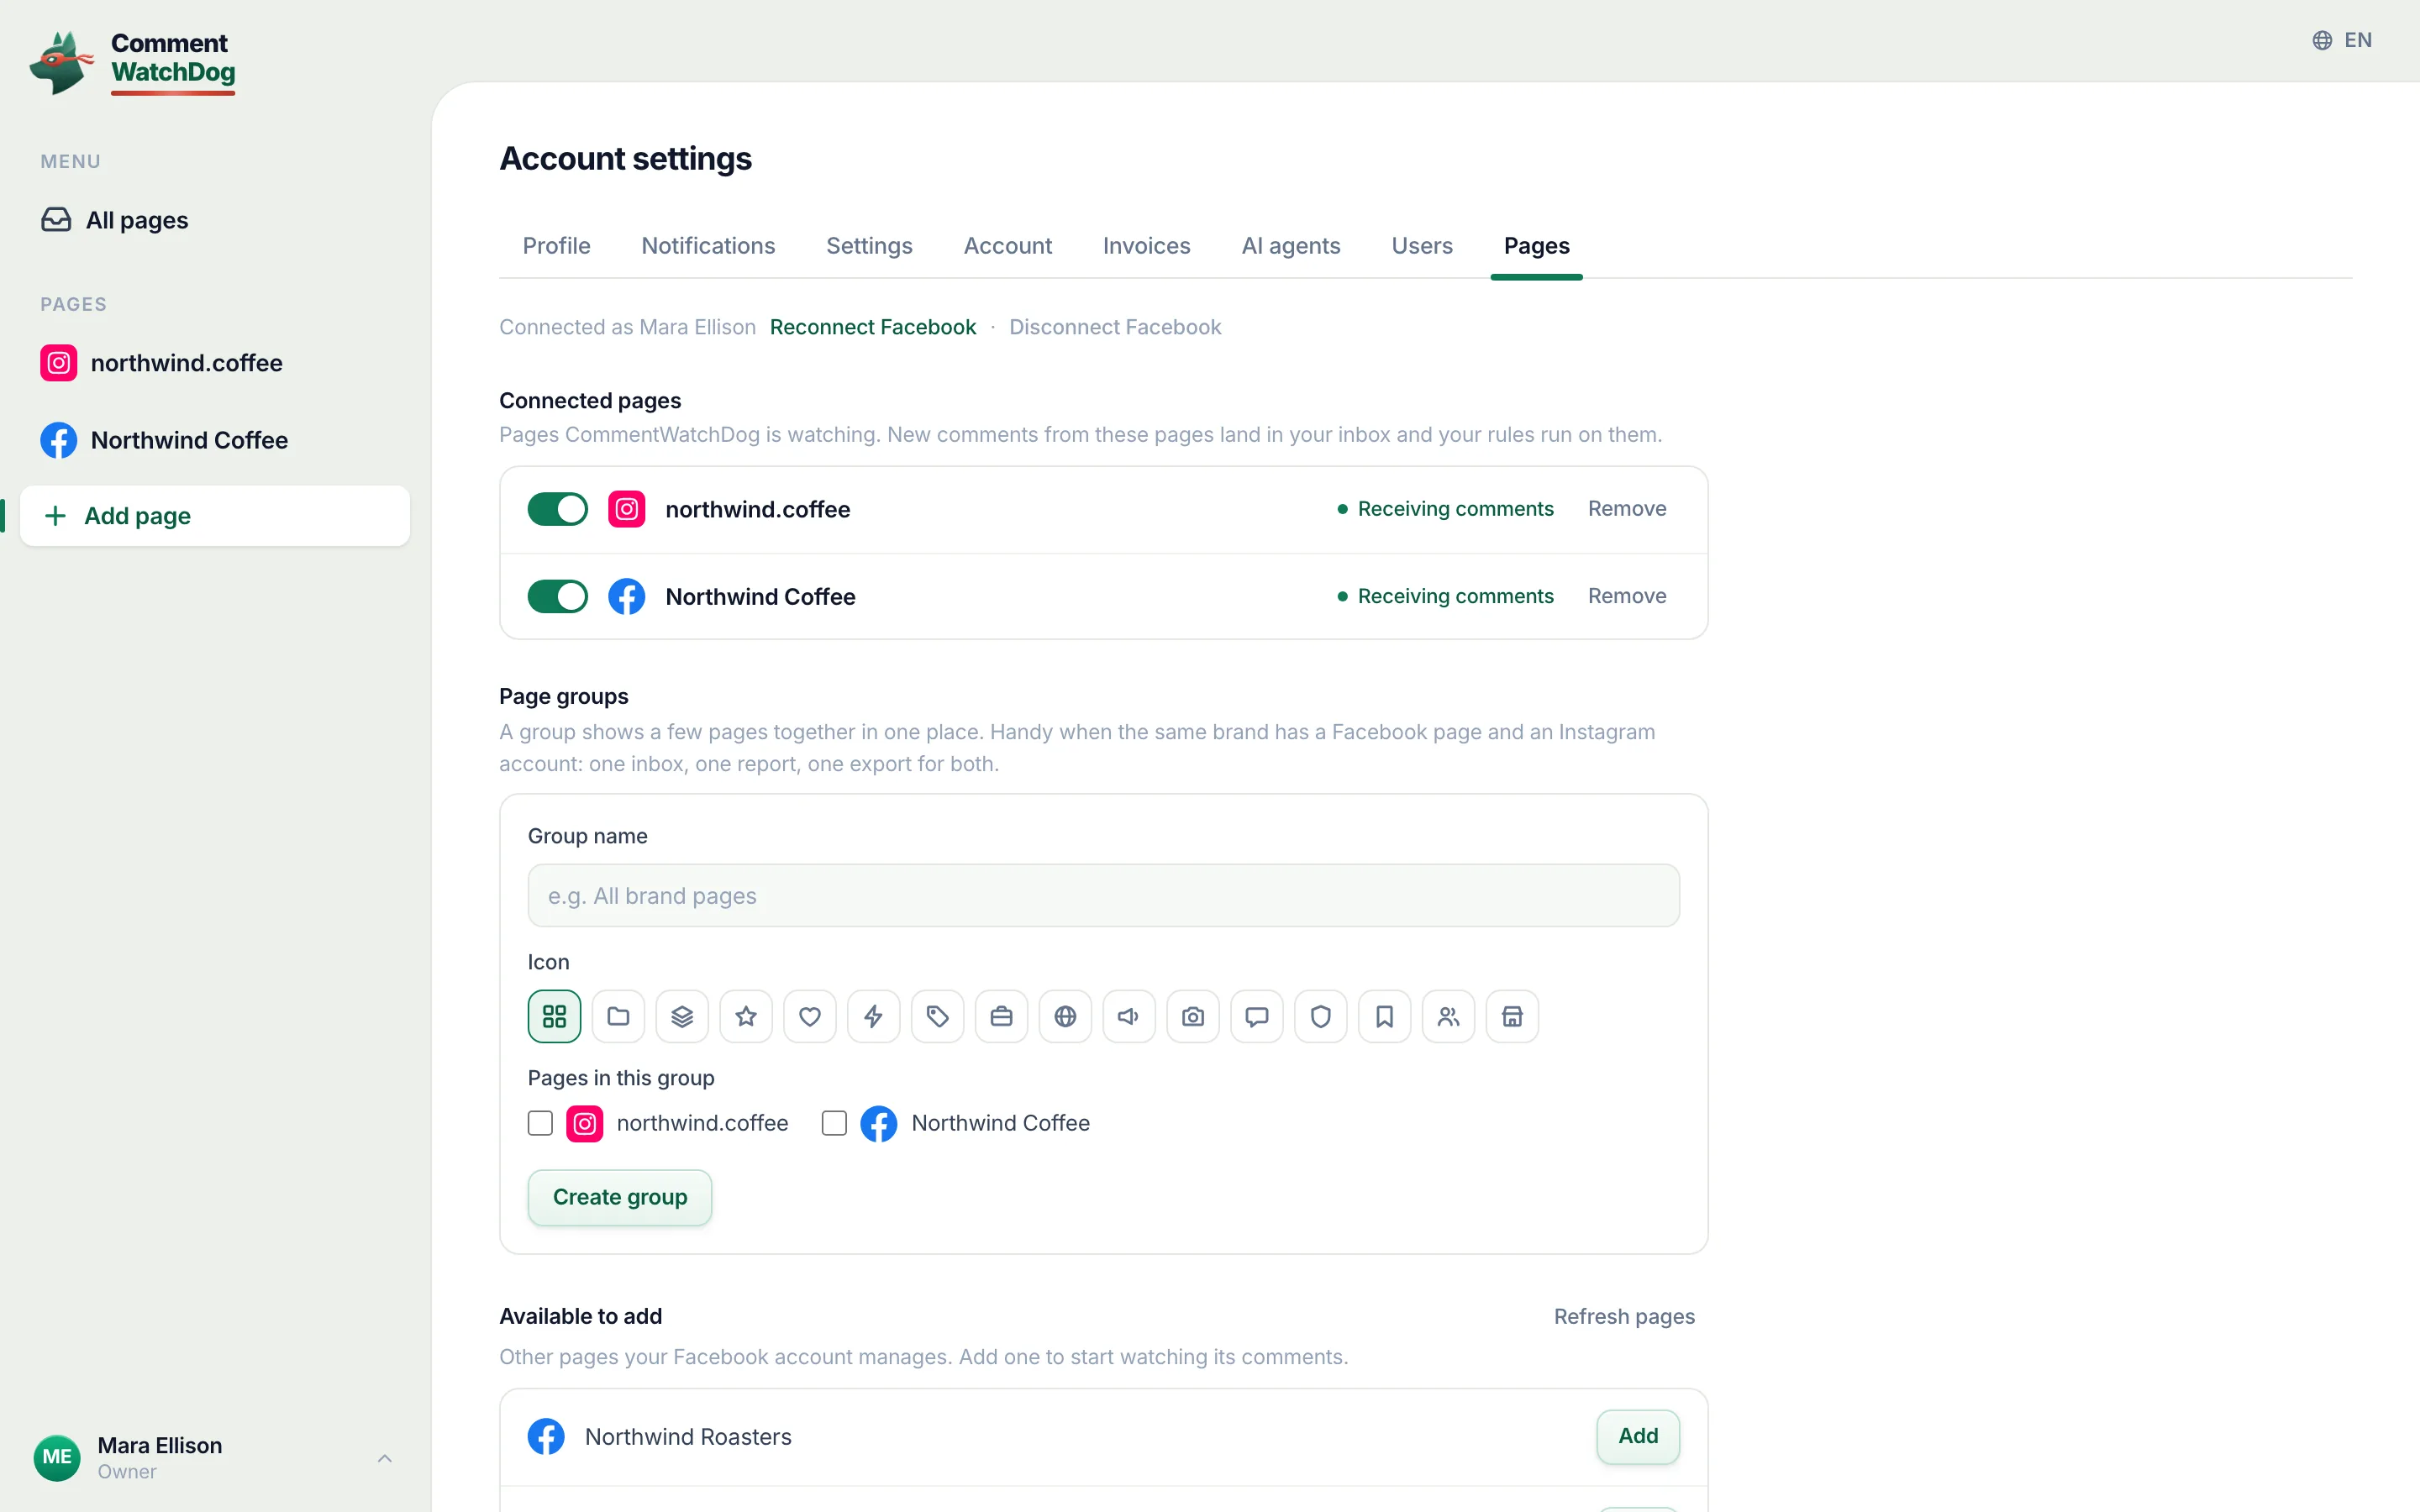Pick the globe icon for the group
The width and height of the screenshot is (2420, 1512).
point(1066,1016)
